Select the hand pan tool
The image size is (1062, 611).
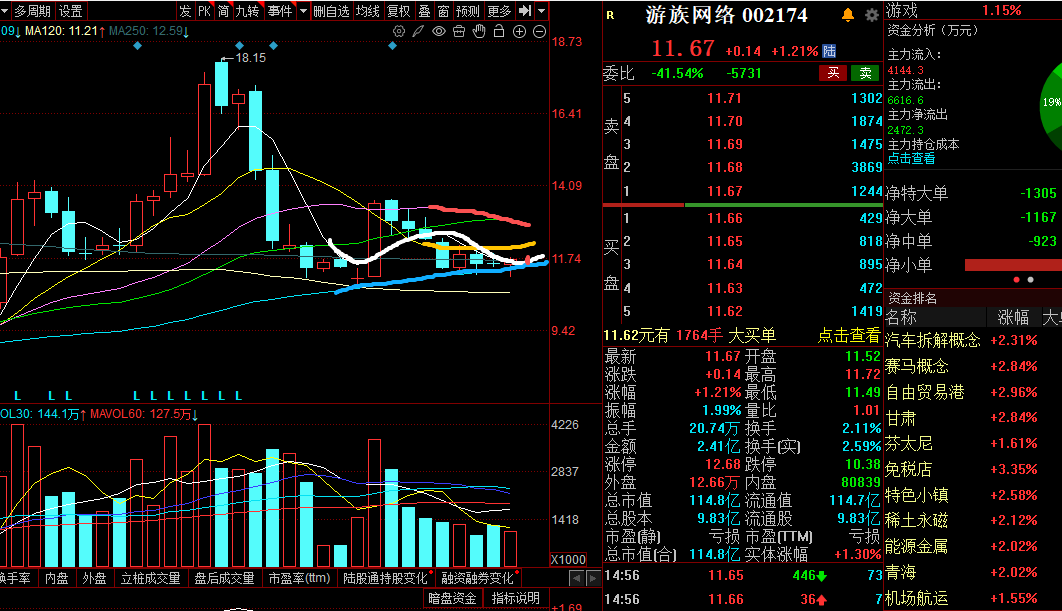pos(479,31)
